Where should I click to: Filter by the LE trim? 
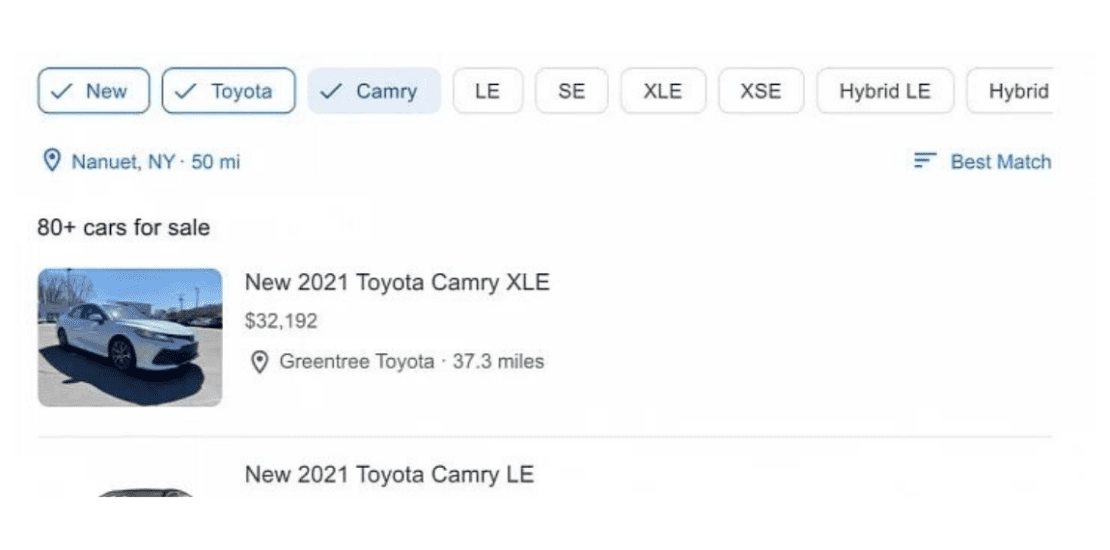point(488,91)
